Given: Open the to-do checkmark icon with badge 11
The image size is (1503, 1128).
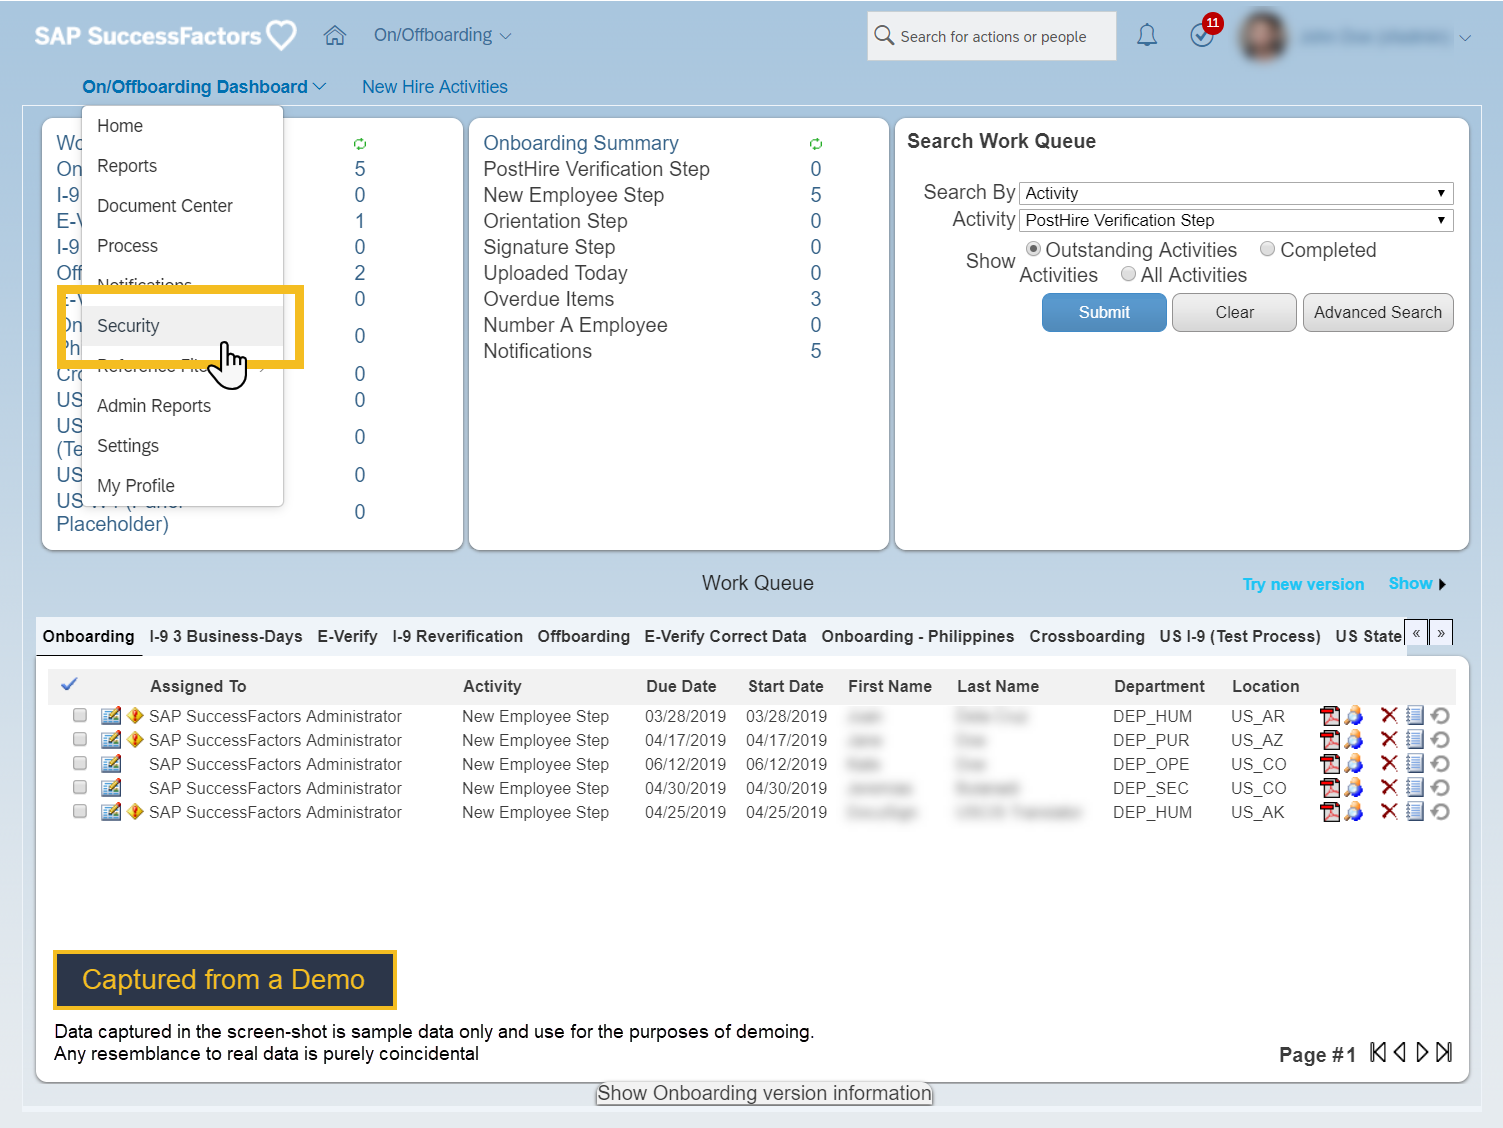Looking at the screenshot, I should [1204, 33].
